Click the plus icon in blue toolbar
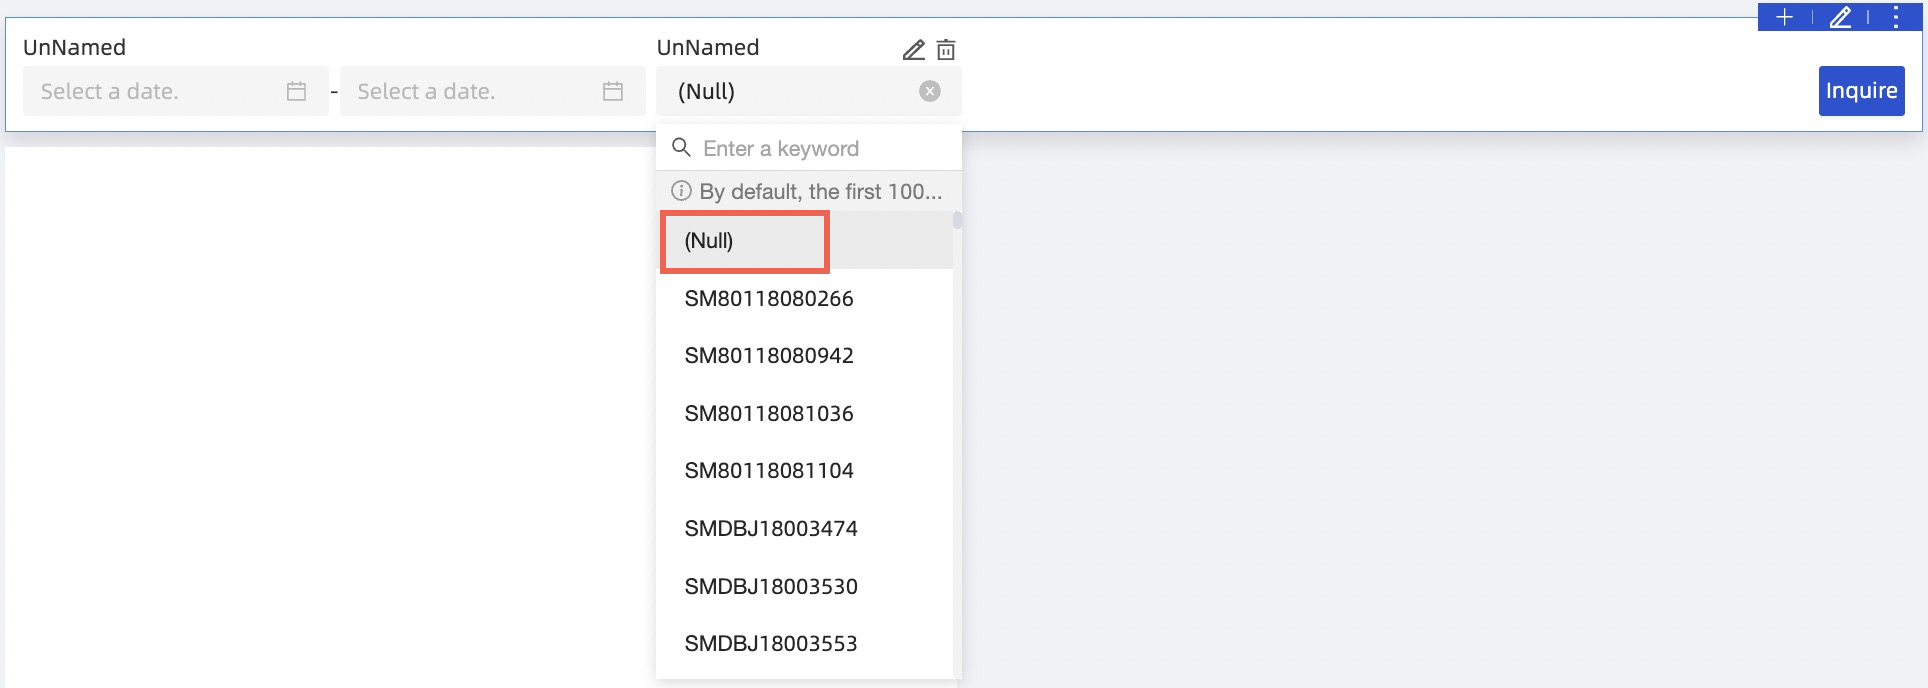Screen dimensions: 1928x688 1784,17
